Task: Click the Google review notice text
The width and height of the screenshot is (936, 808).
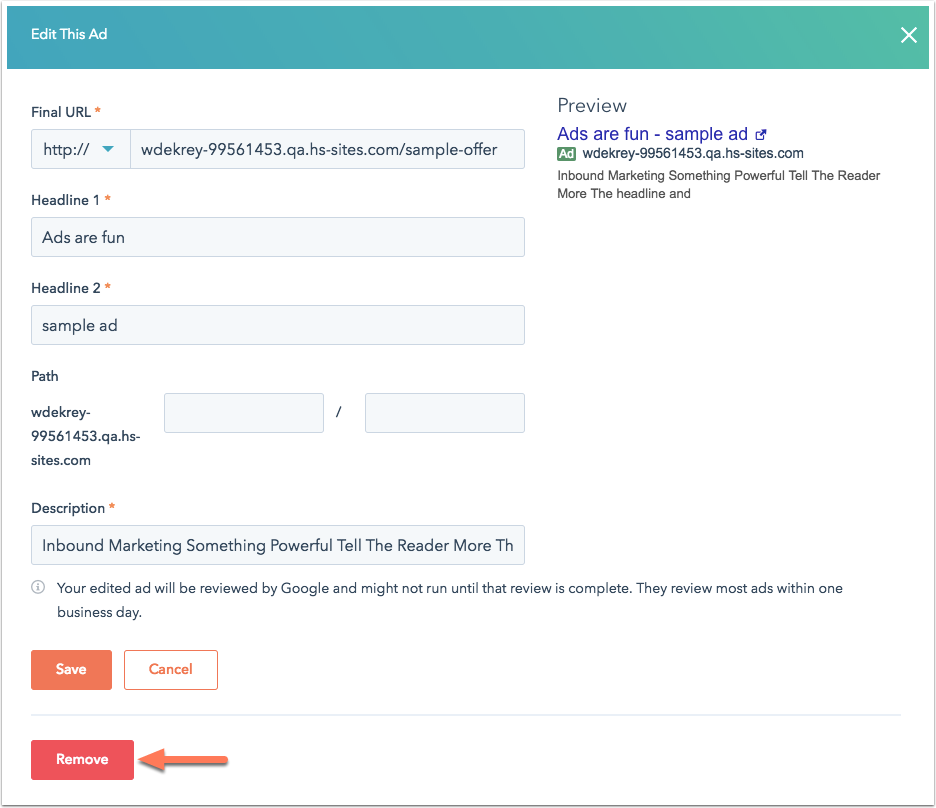Action: pos(450,600)
